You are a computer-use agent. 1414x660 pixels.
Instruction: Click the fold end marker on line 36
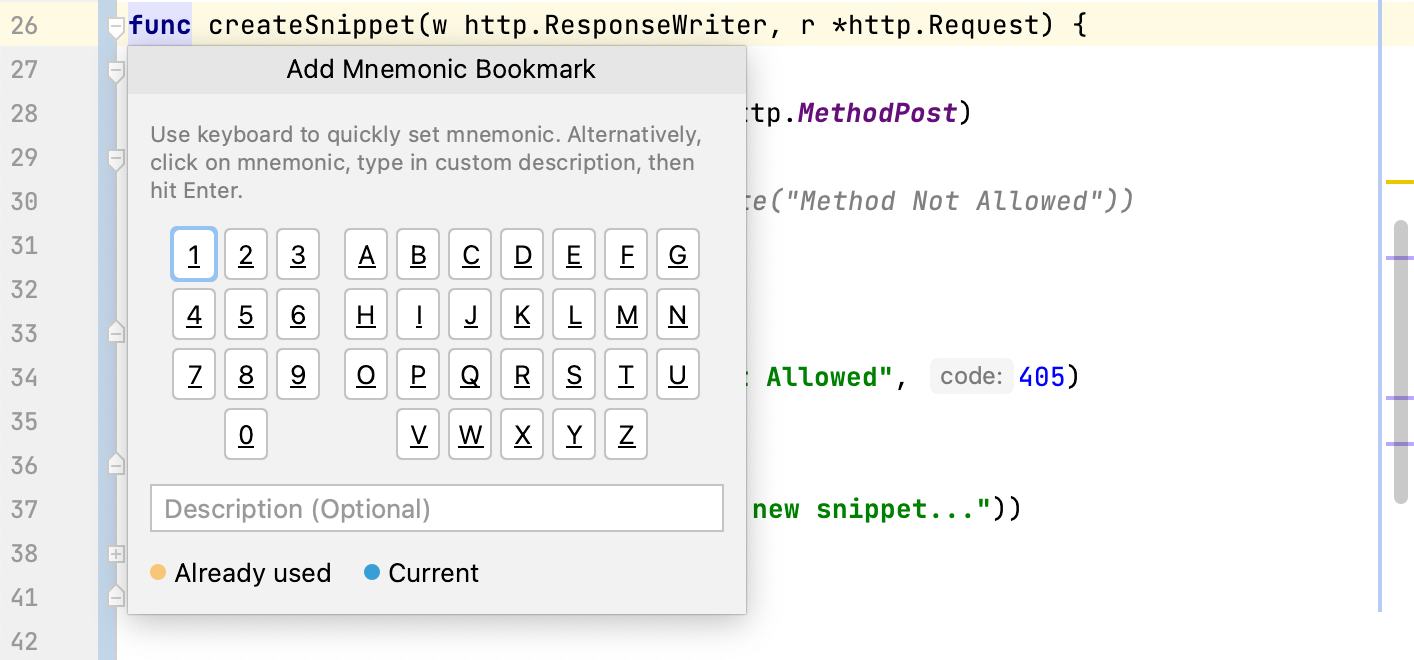click(x=116, y=465)
